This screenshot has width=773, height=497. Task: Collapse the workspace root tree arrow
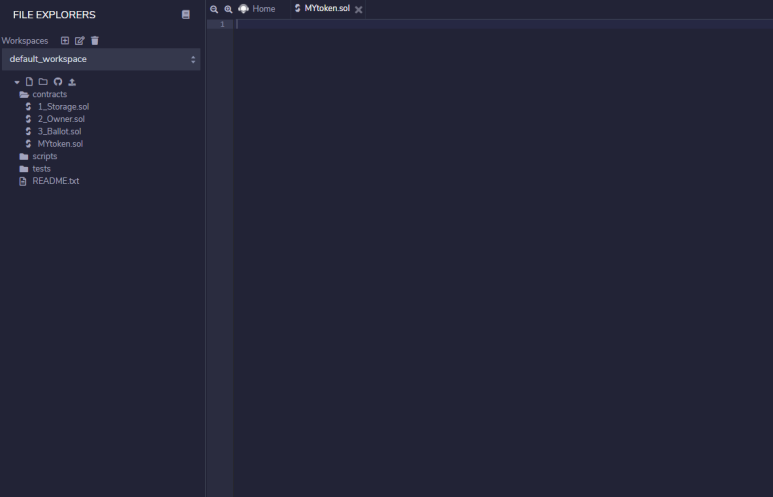click(x=17, y=82)
